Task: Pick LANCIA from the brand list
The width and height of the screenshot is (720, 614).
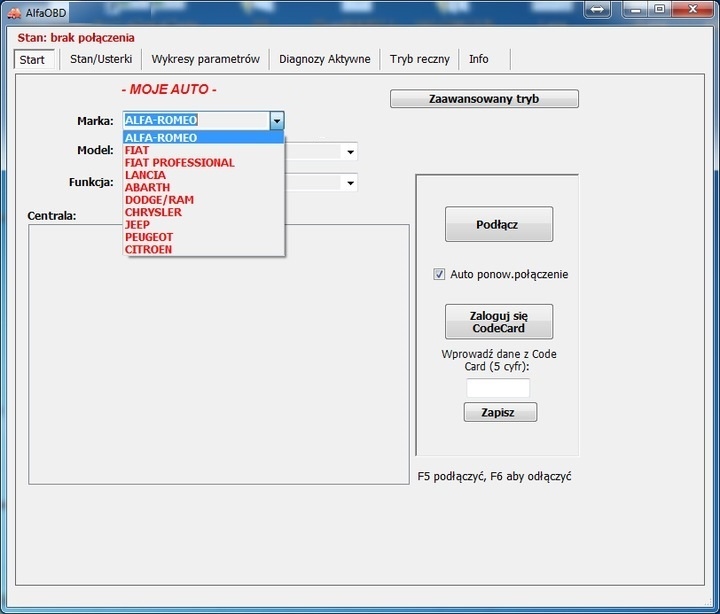Action: tap(145, 175)
